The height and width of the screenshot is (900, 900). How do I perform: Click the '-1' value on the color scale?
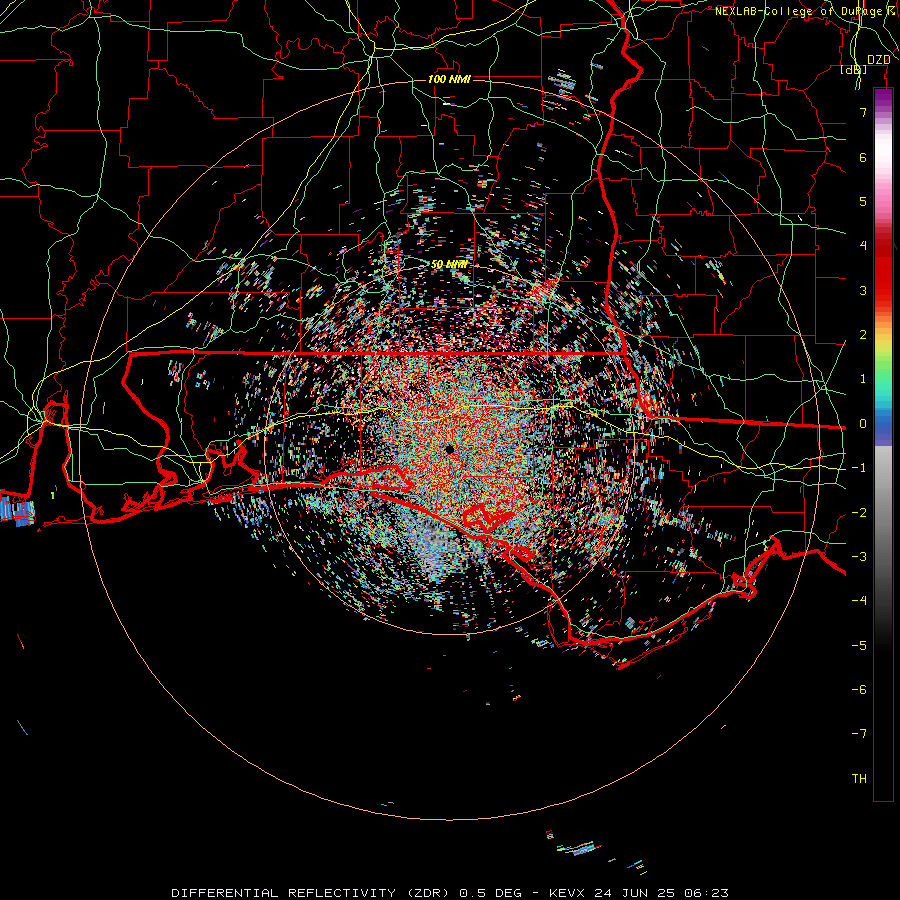[859, 468]
